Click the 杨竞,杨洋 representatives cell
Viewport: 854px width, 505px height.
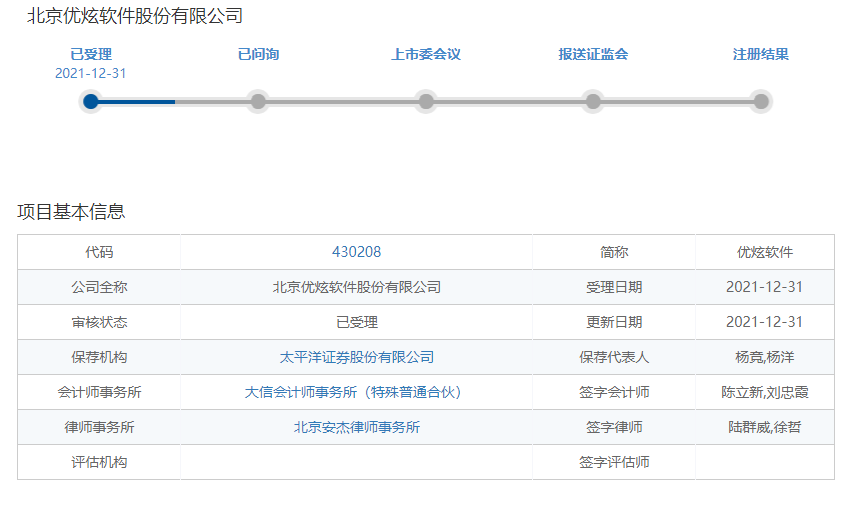pyautogui.click(x=765, y=357)
